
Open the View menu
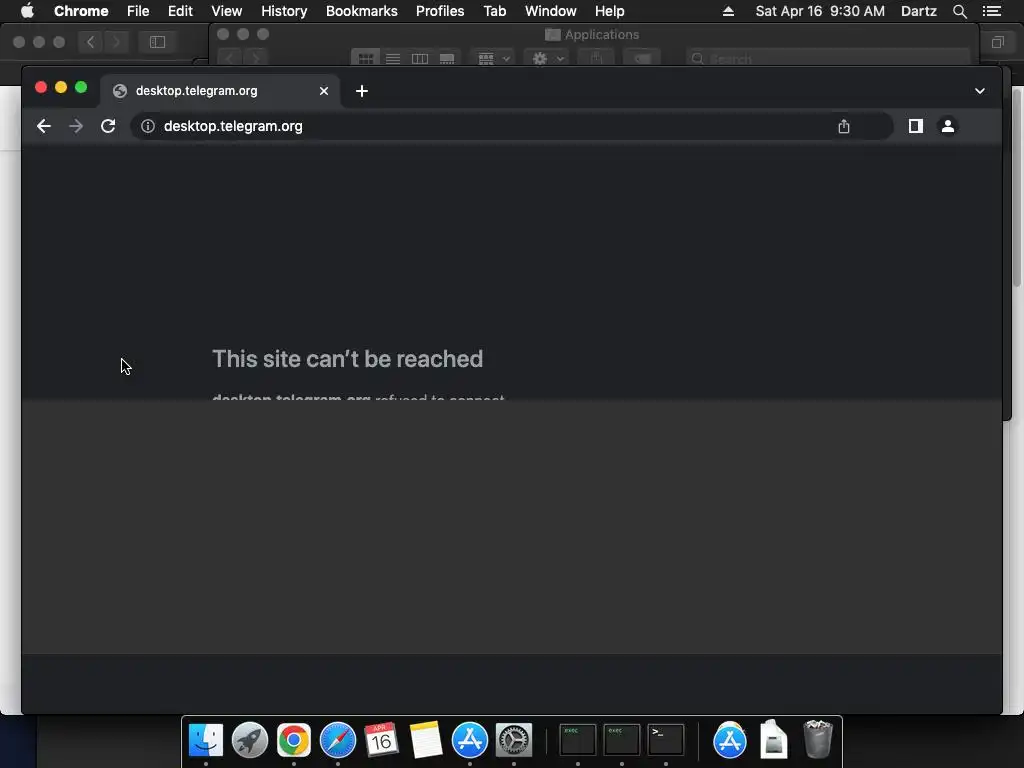(227, 11)
